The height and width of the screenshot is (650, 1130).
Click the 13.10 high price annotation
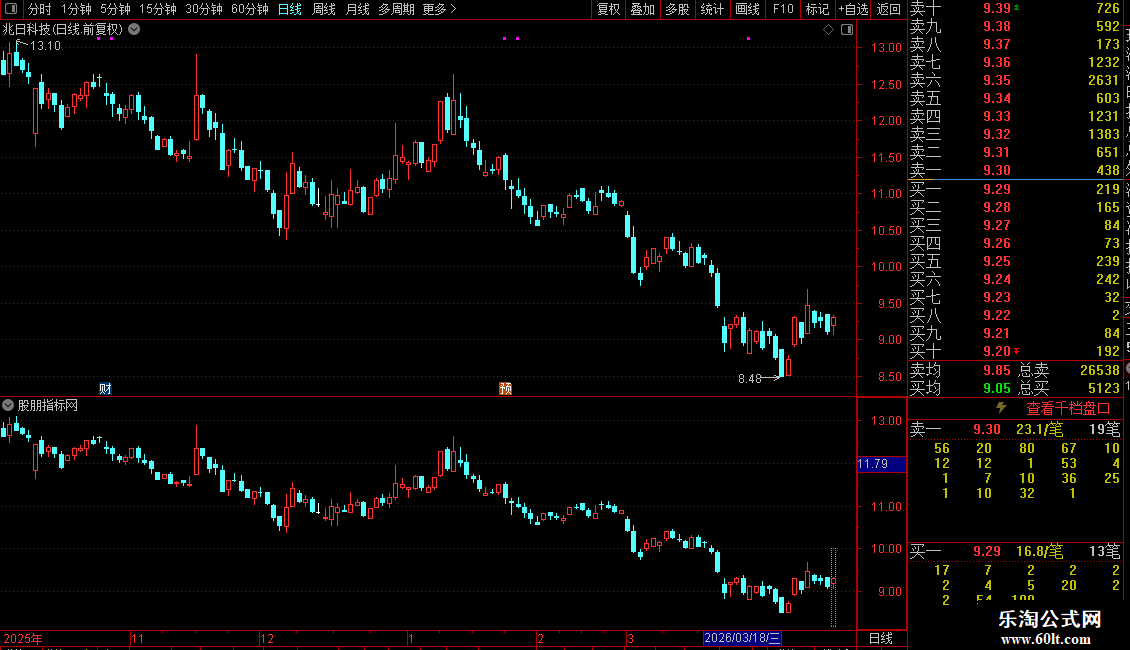tap(45, 45)
